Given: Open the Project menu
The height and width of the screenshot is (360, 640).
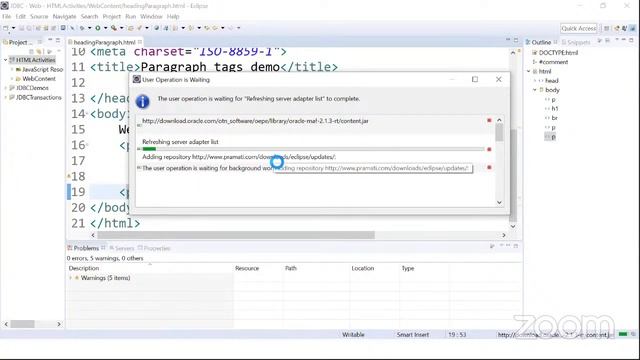Looking at the screenshot, I should pos(111,16).
